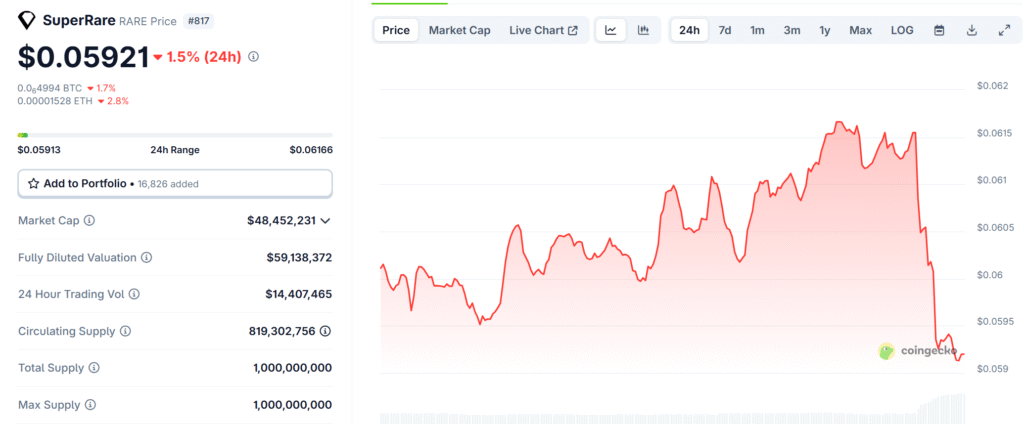Select the Price tab
The height and width of the screenshot is (424, 1024).
point(396,30)
